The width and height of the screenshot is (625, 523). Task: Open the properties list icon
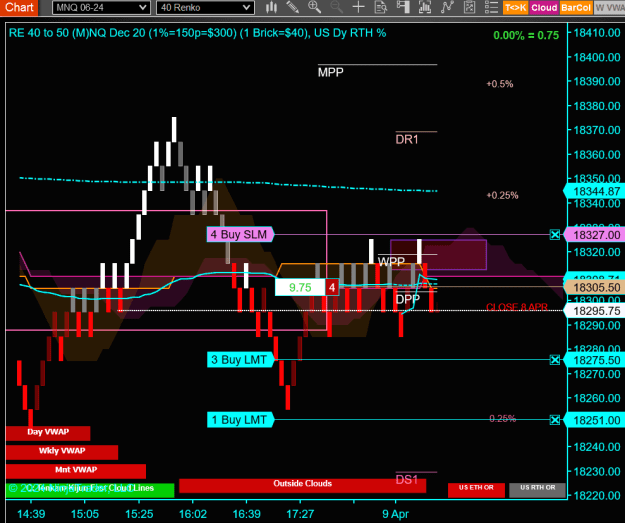[491, 7]
